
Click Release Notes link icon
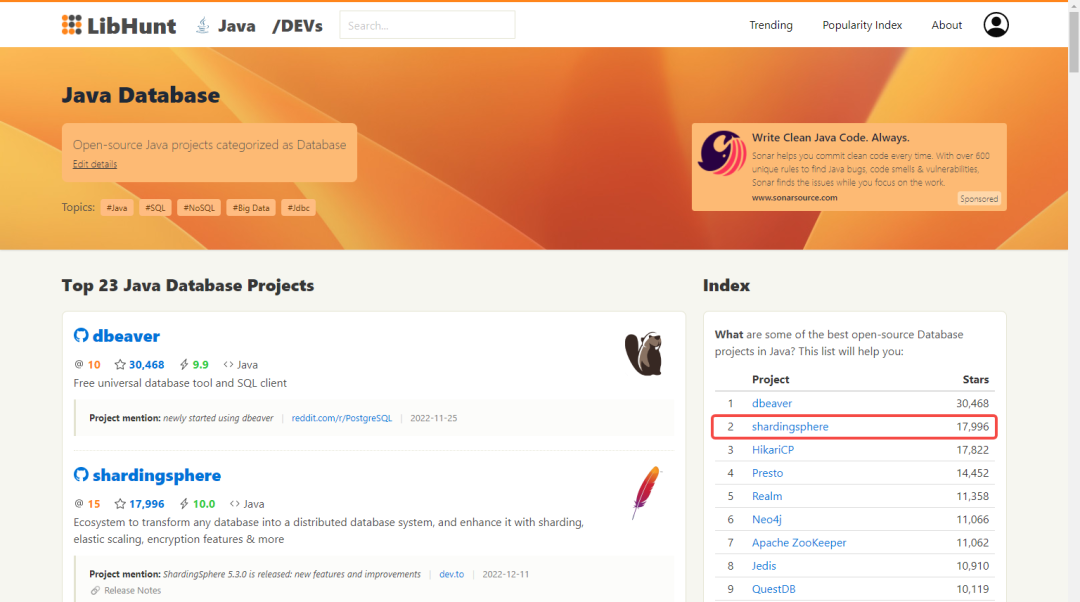click(x=95, y=590)
